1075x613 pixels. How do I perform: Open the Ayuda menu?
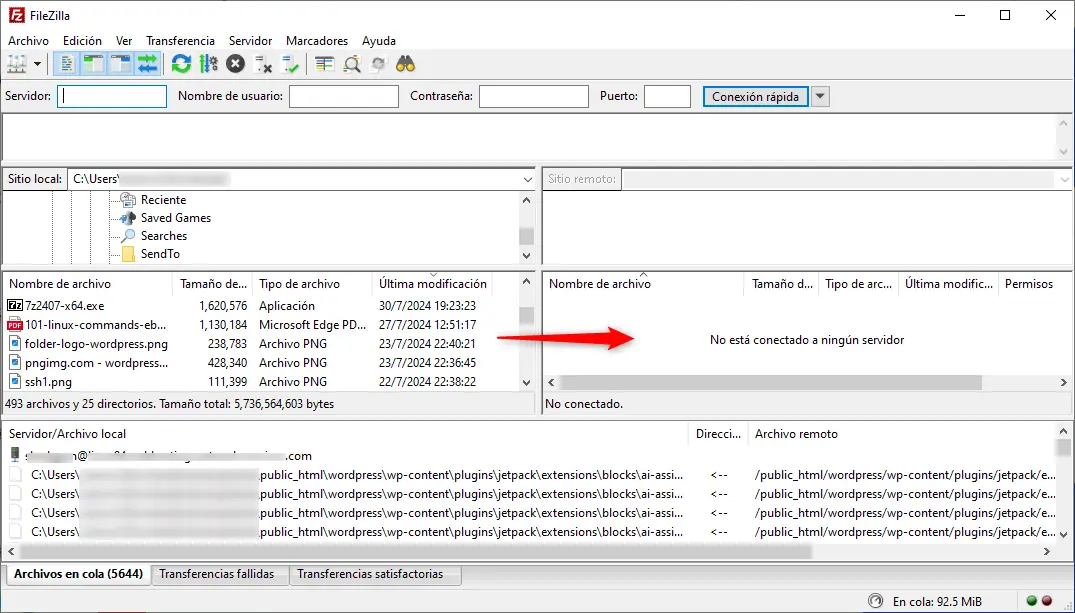tap(378, 41)
